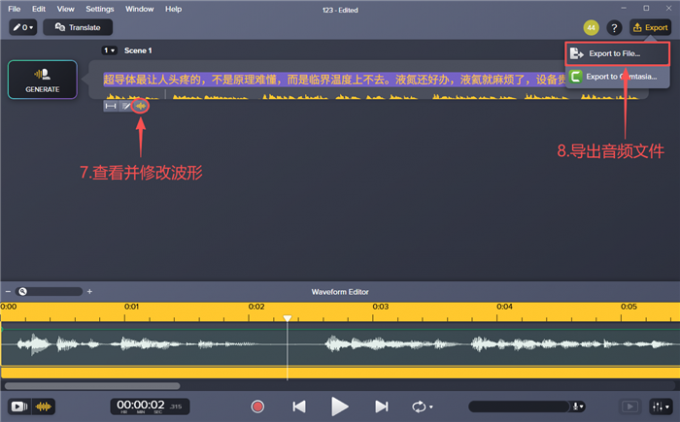Click the audio waveform track
Screen dimensions: 680x422
340,345
